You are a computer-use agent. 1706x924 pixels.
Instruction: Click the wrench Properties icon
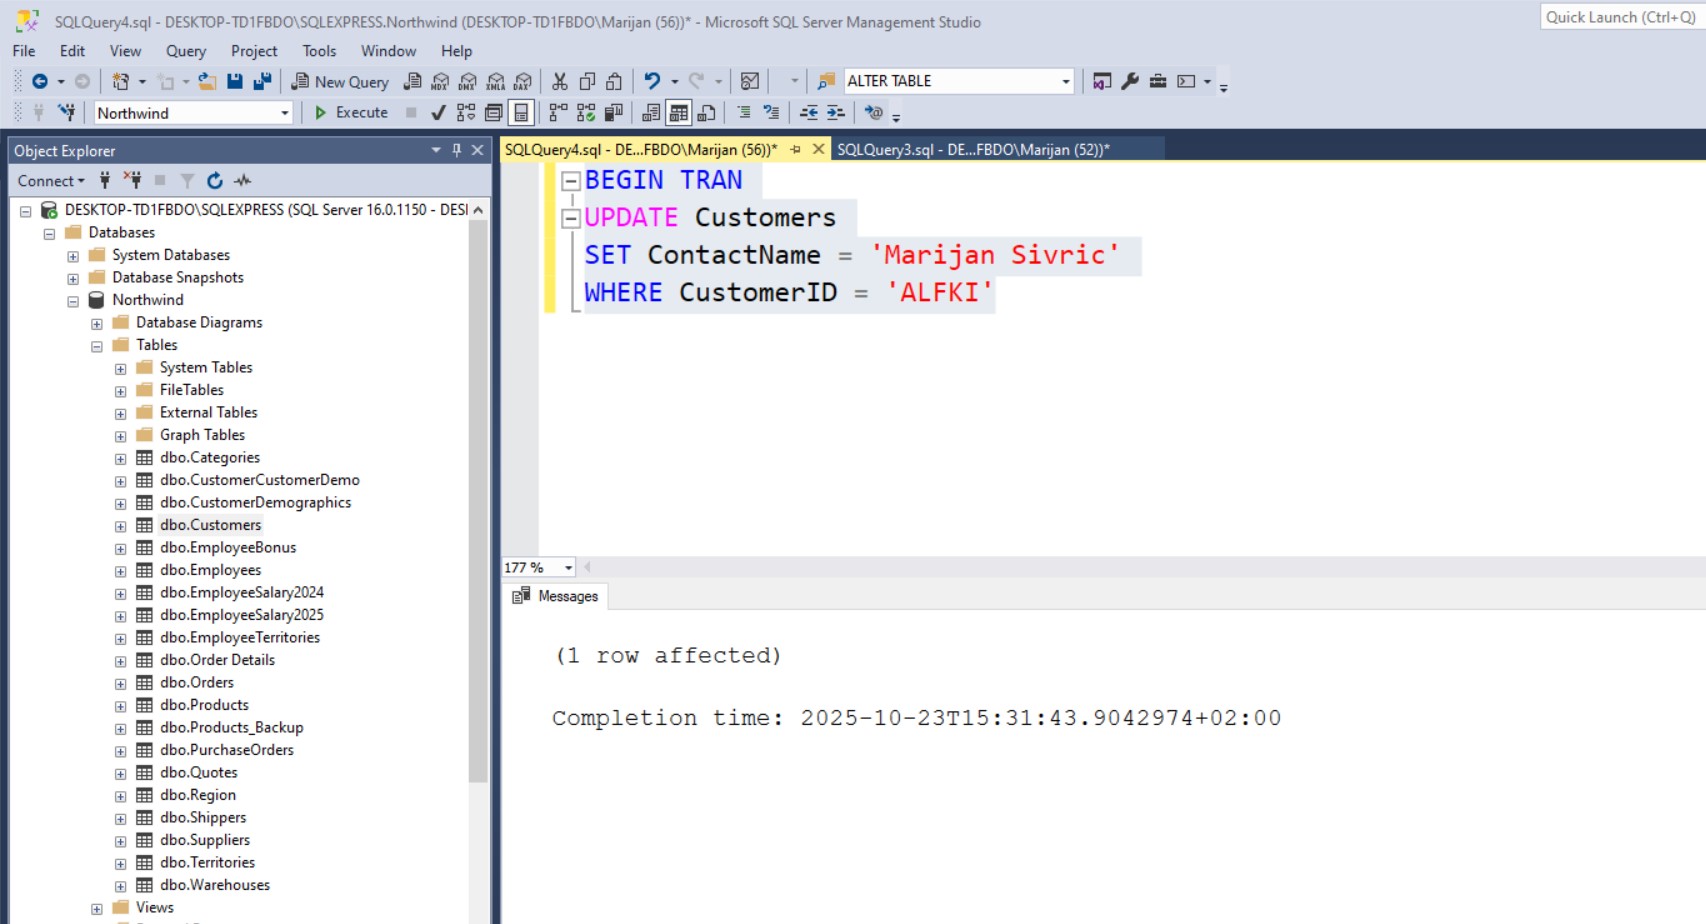coord(1130,81)
